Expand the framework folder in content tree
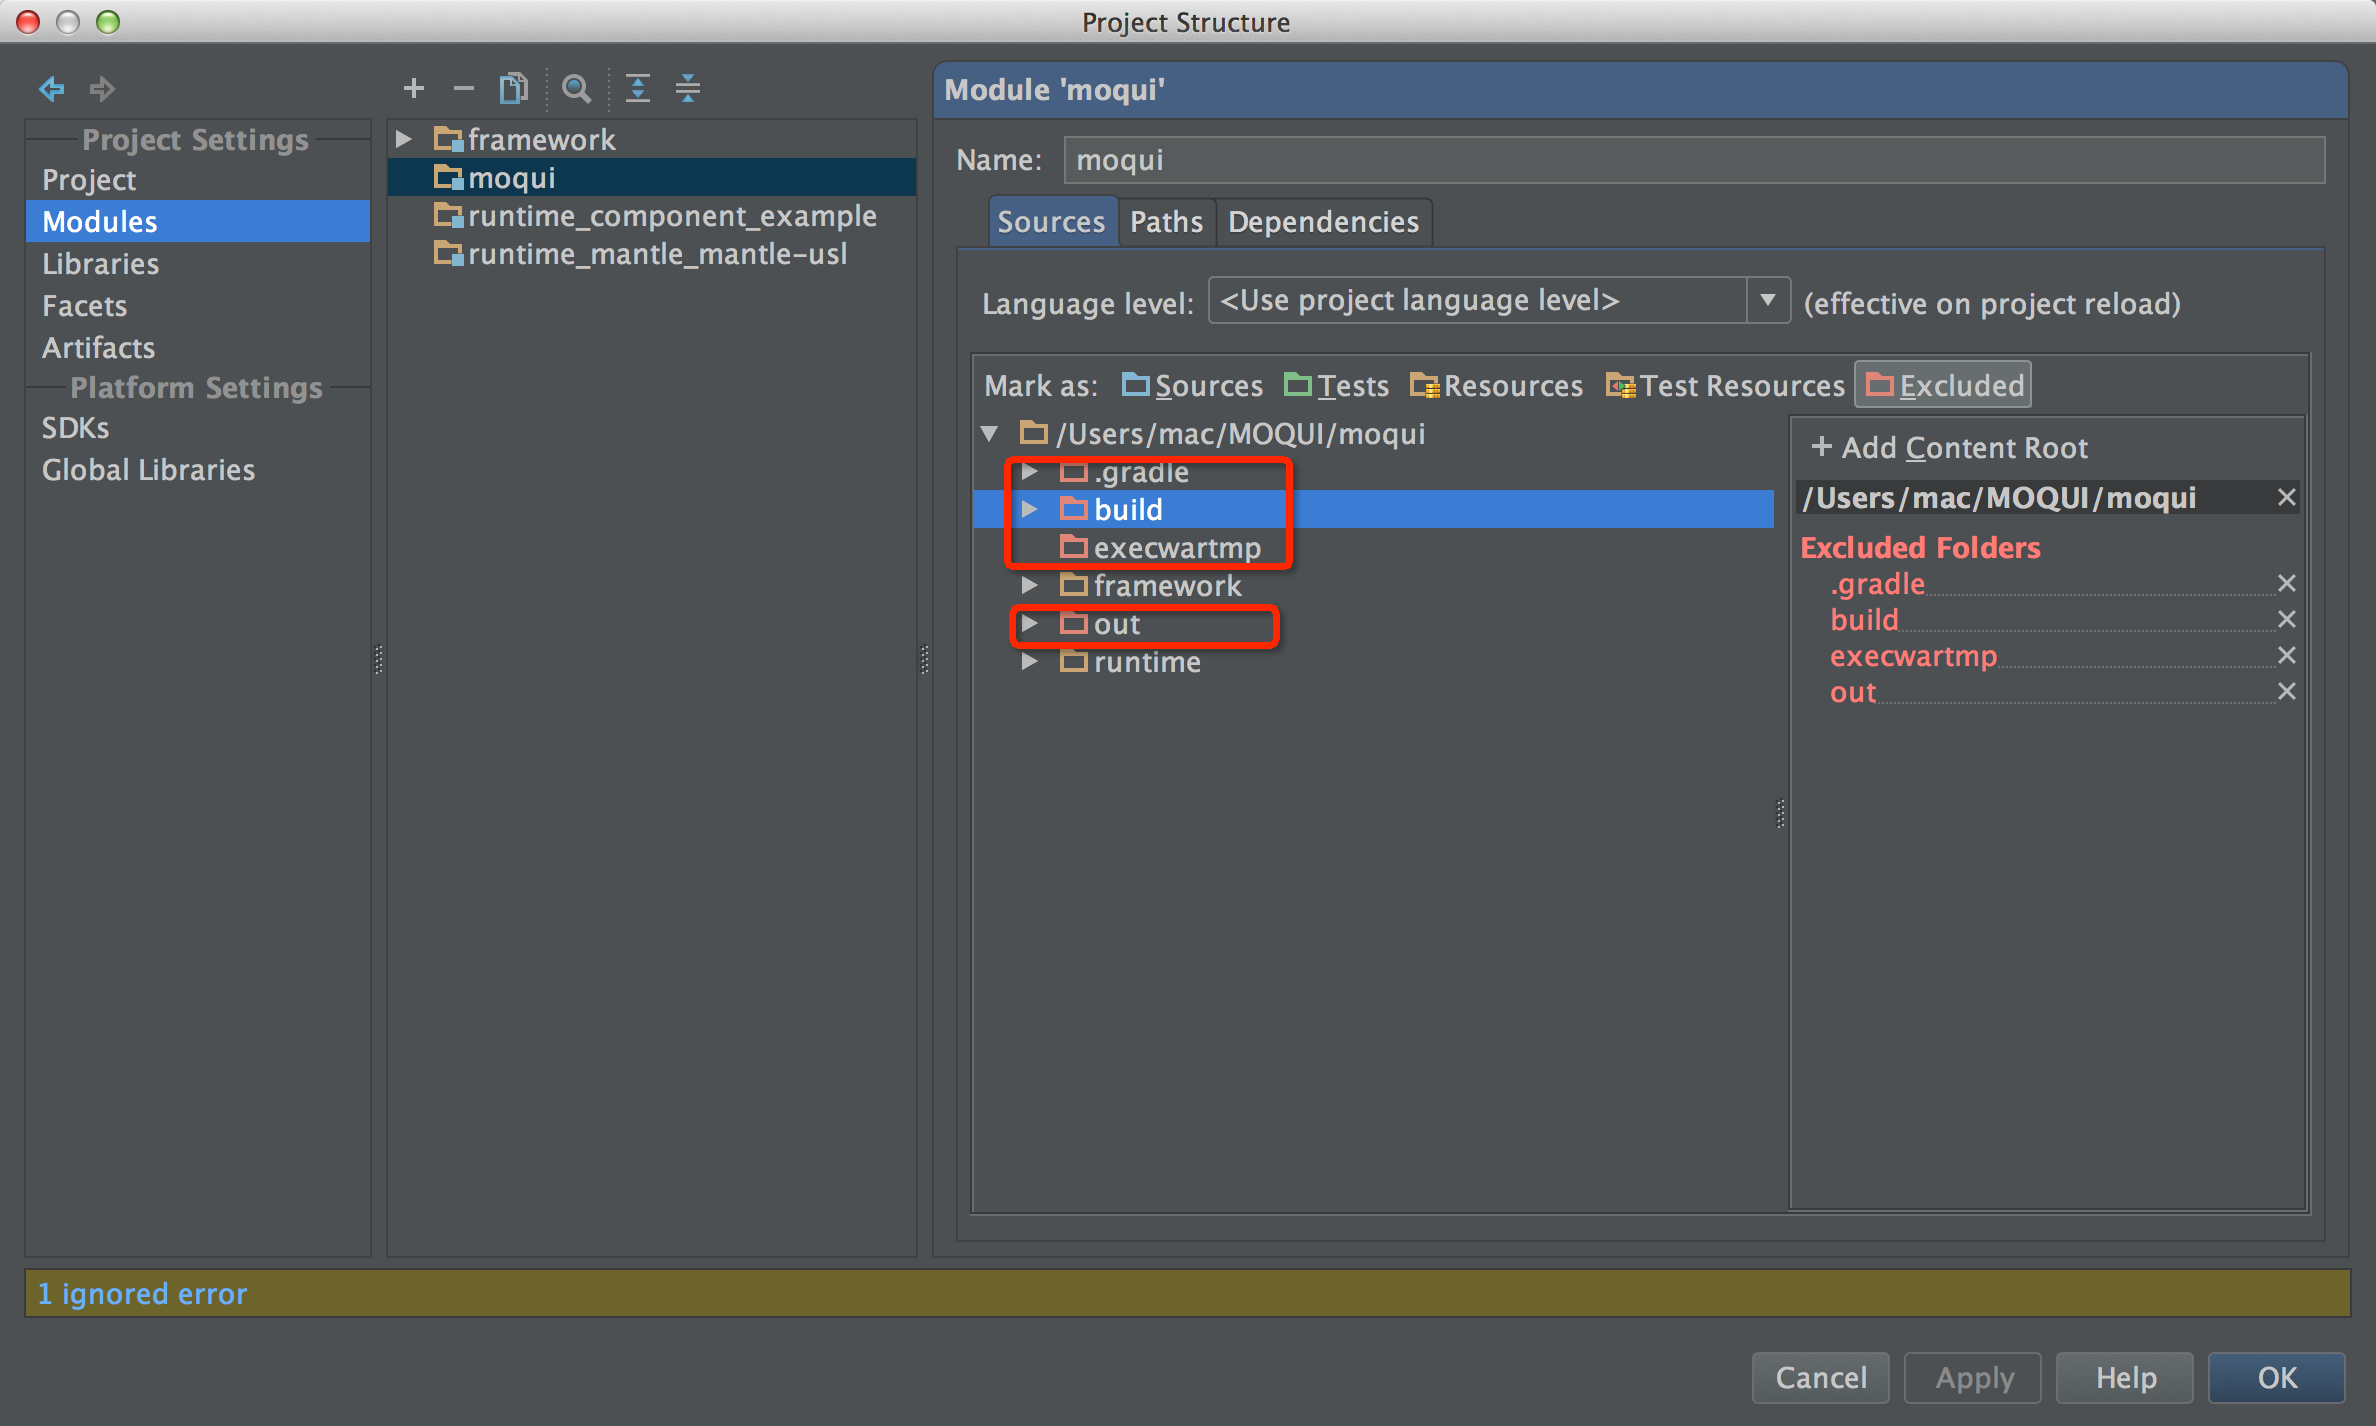2376x1426 pixels. 1029,586
